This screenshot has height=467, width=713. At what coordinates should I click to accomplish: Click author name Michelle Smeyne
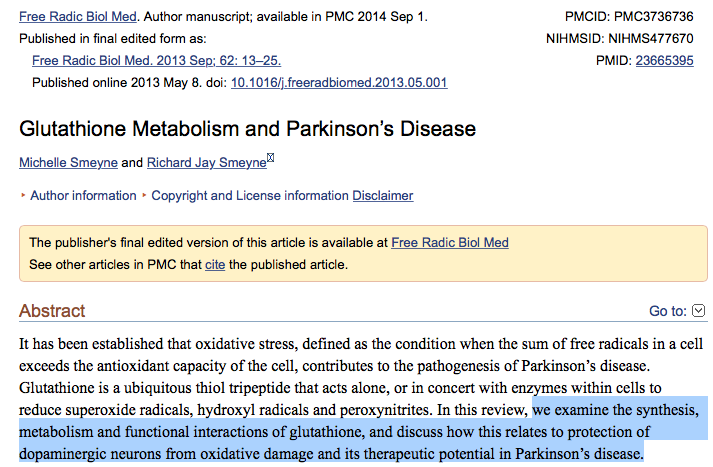68,163
